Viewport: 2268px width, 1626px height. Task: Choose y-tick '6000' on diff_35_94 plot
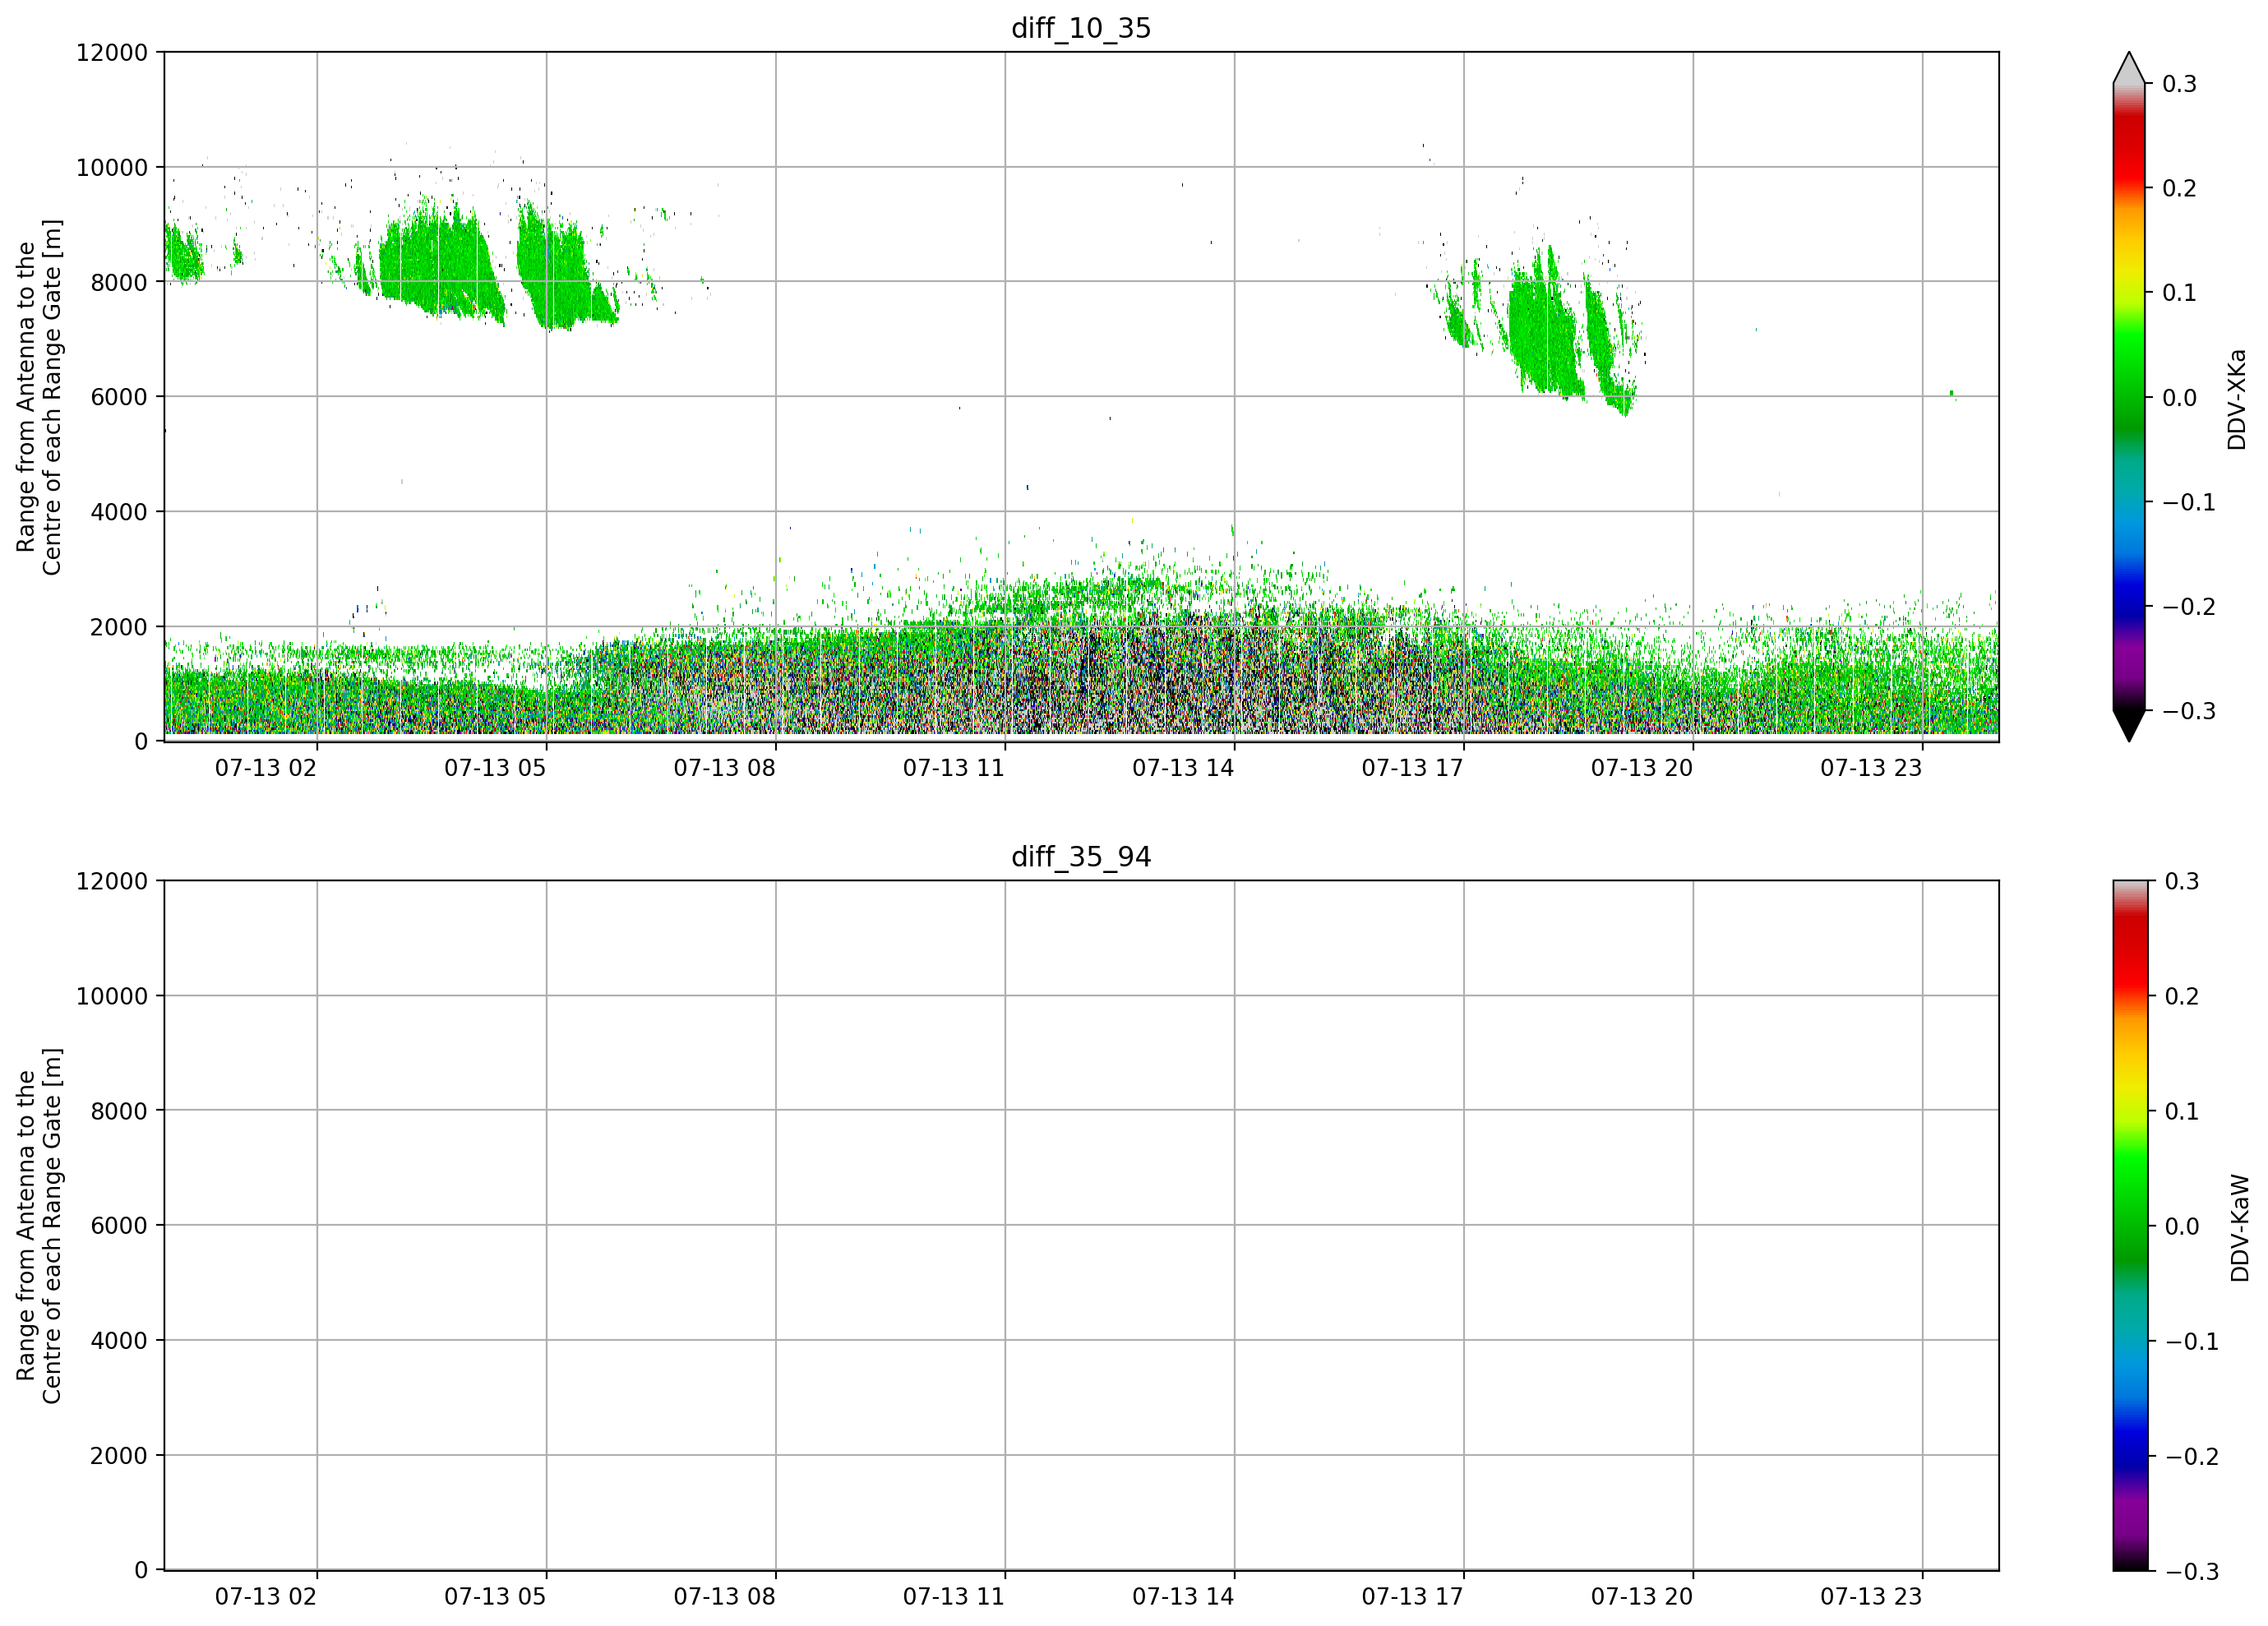pyautogui.click(x=119, y=1226)
